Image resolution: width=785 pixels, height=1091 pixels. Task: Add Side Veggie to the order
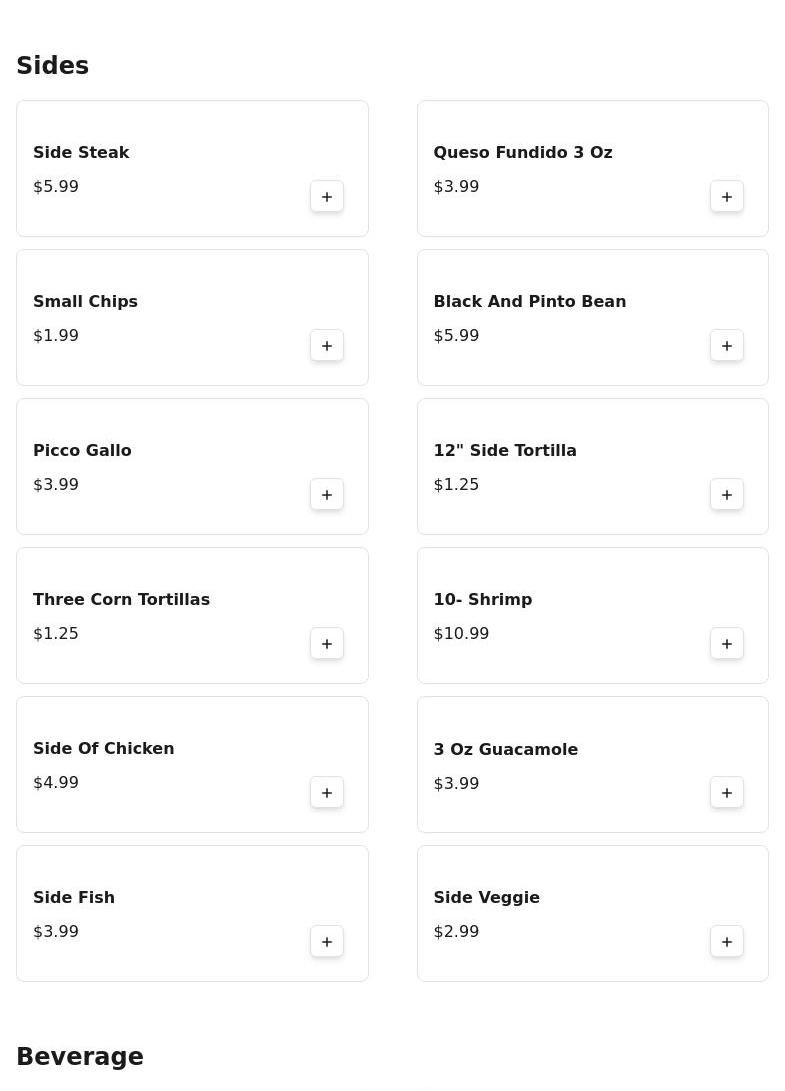(727, 941)
